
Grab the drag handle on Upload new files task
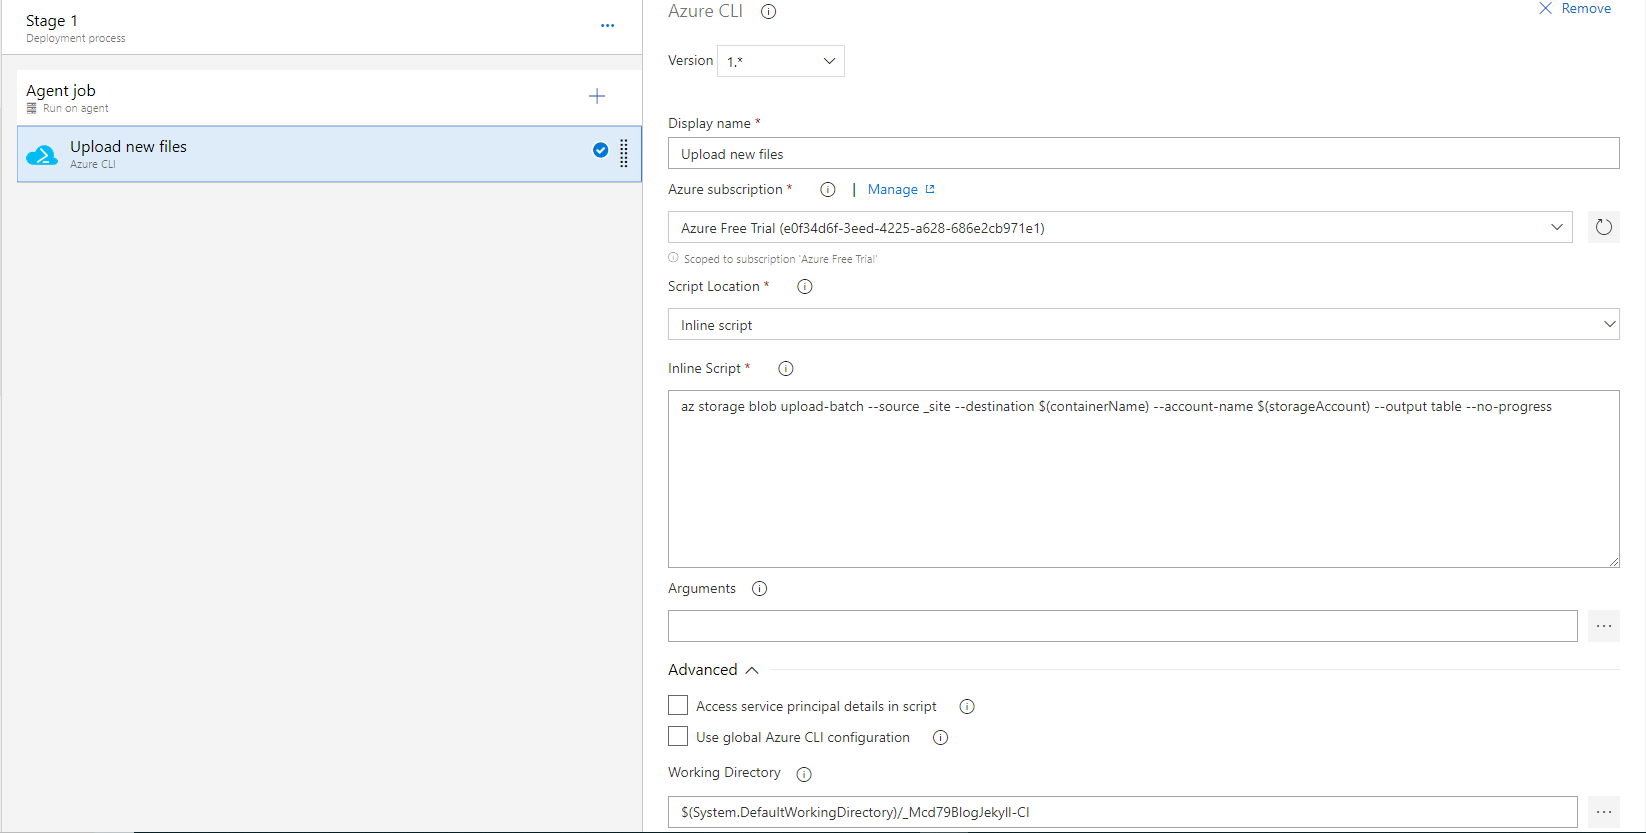pos(624,153)
